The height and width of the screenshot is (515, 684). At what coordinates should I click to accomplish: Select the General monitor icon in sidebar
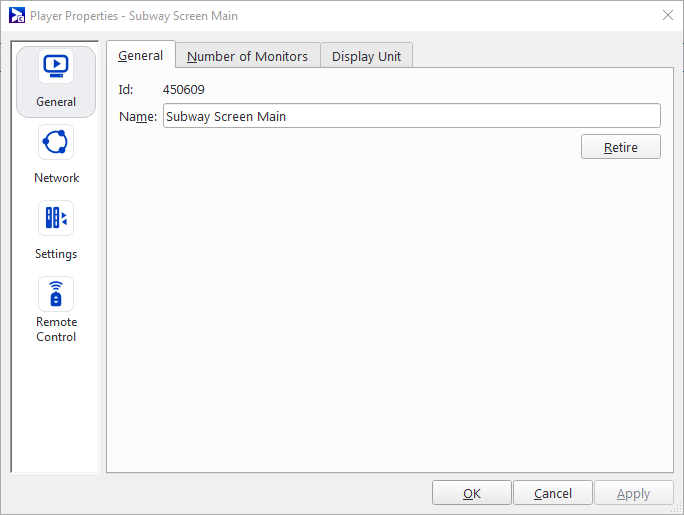(56, 66)
